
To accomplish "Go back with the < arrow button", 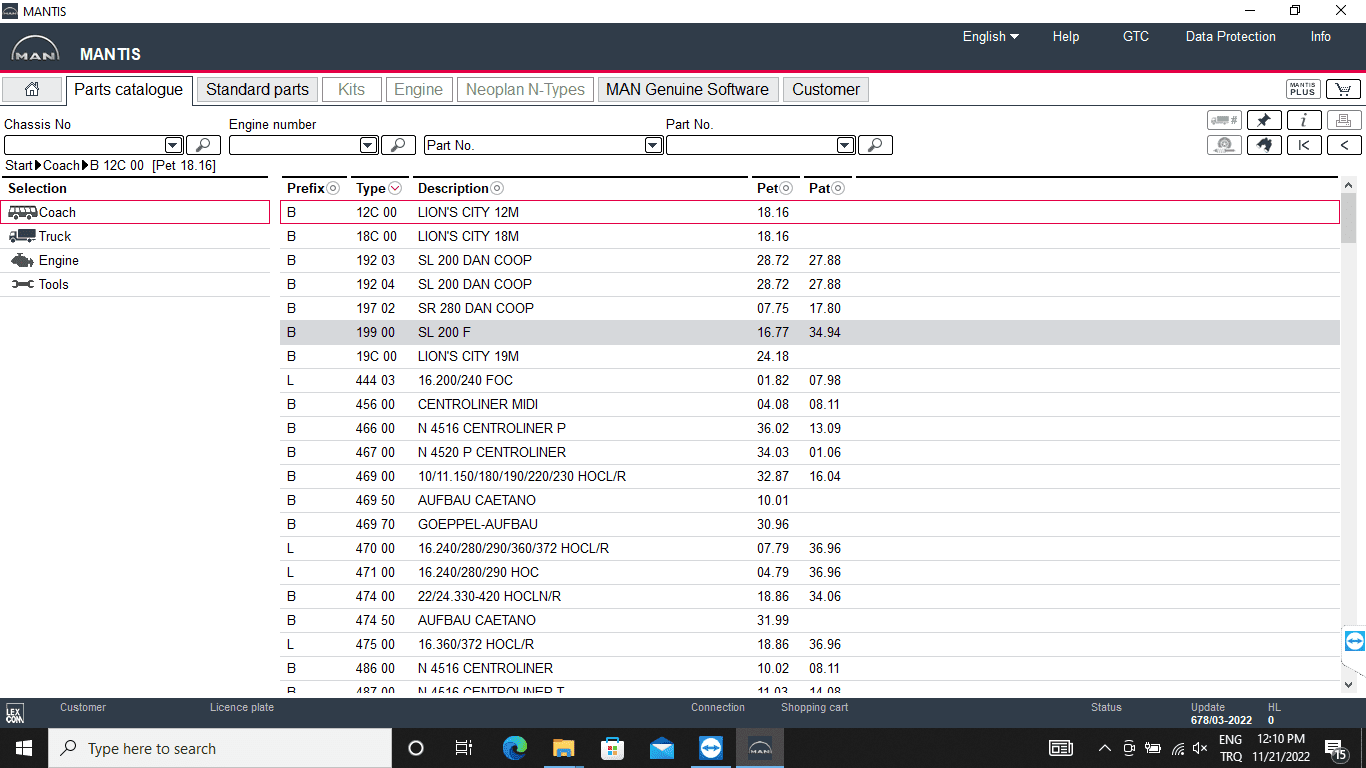I will point(1343,145).
